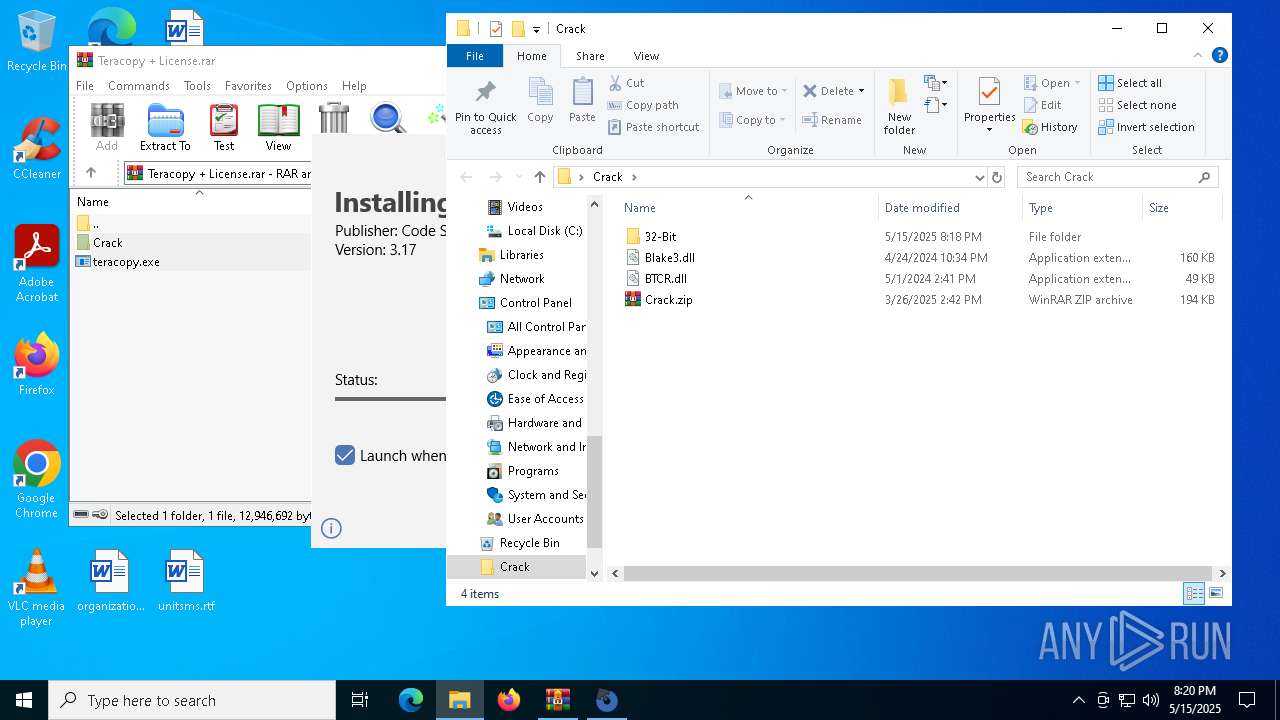Click Refresh next to address bar
The image size is (1280, 720).
996,177
